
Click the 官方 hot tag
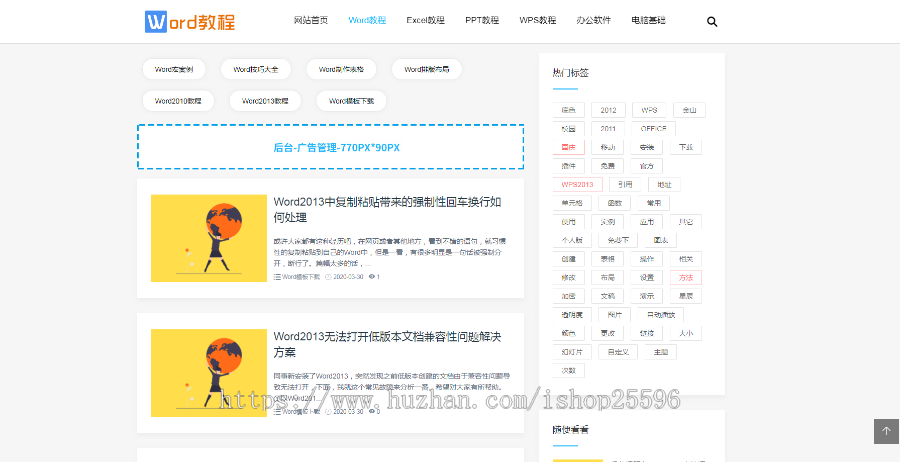click(646, 166)
